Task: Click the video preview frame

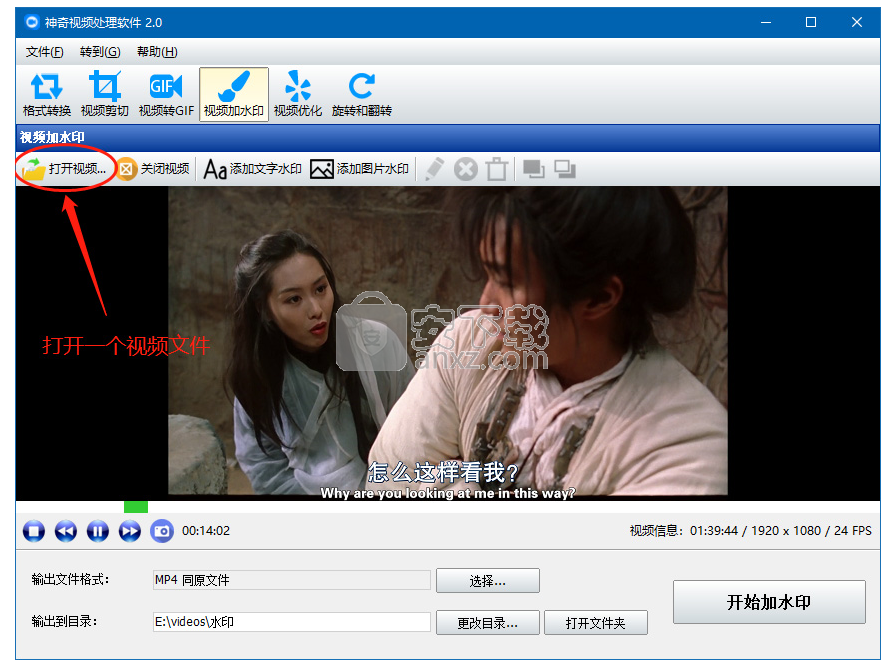Action: click(x=448, y=342)
